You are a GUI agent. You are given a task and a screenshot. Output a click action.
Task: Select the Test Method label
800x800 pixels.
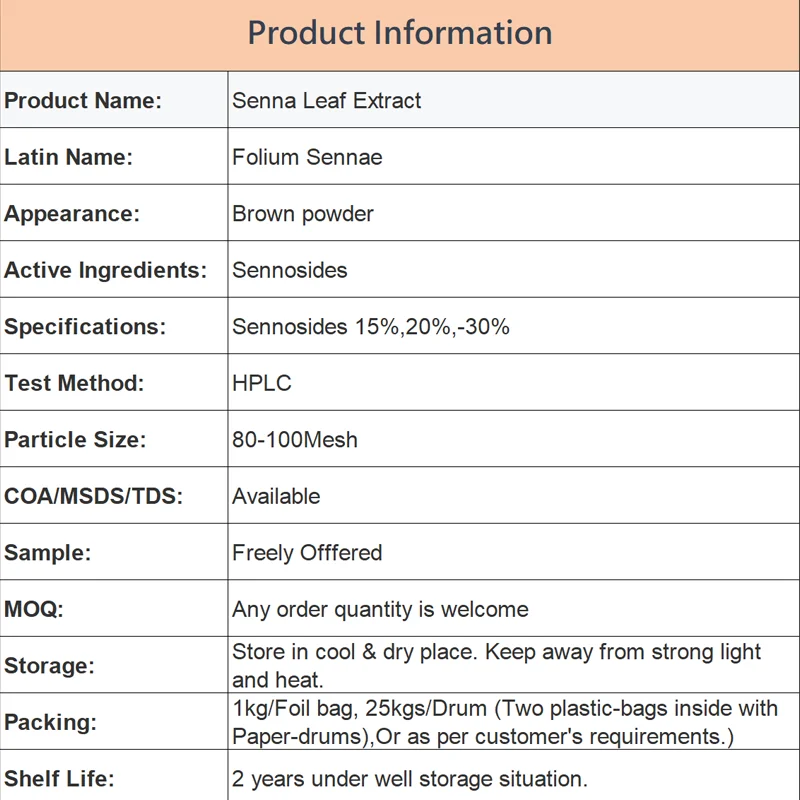point(74,383)
